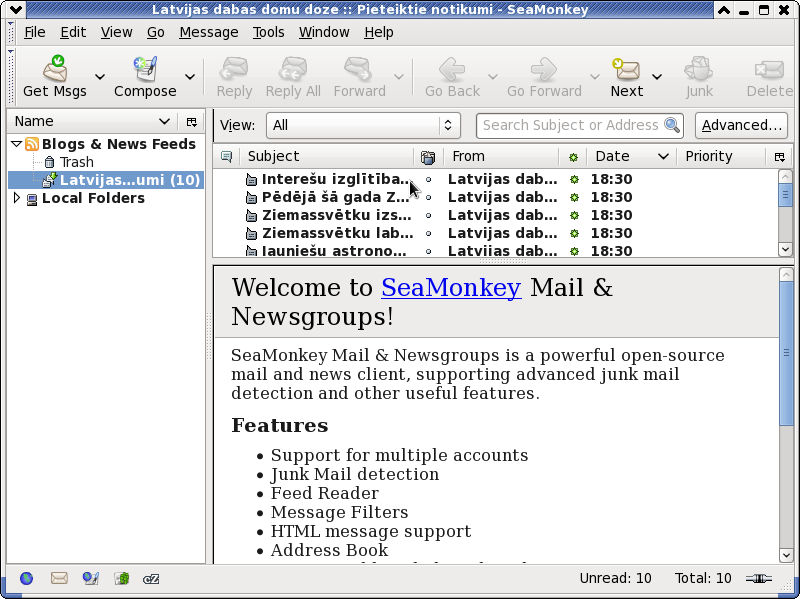Screen dimensions: 800x599
Task: Expand Local Folders tree
Action: point(16,197)
